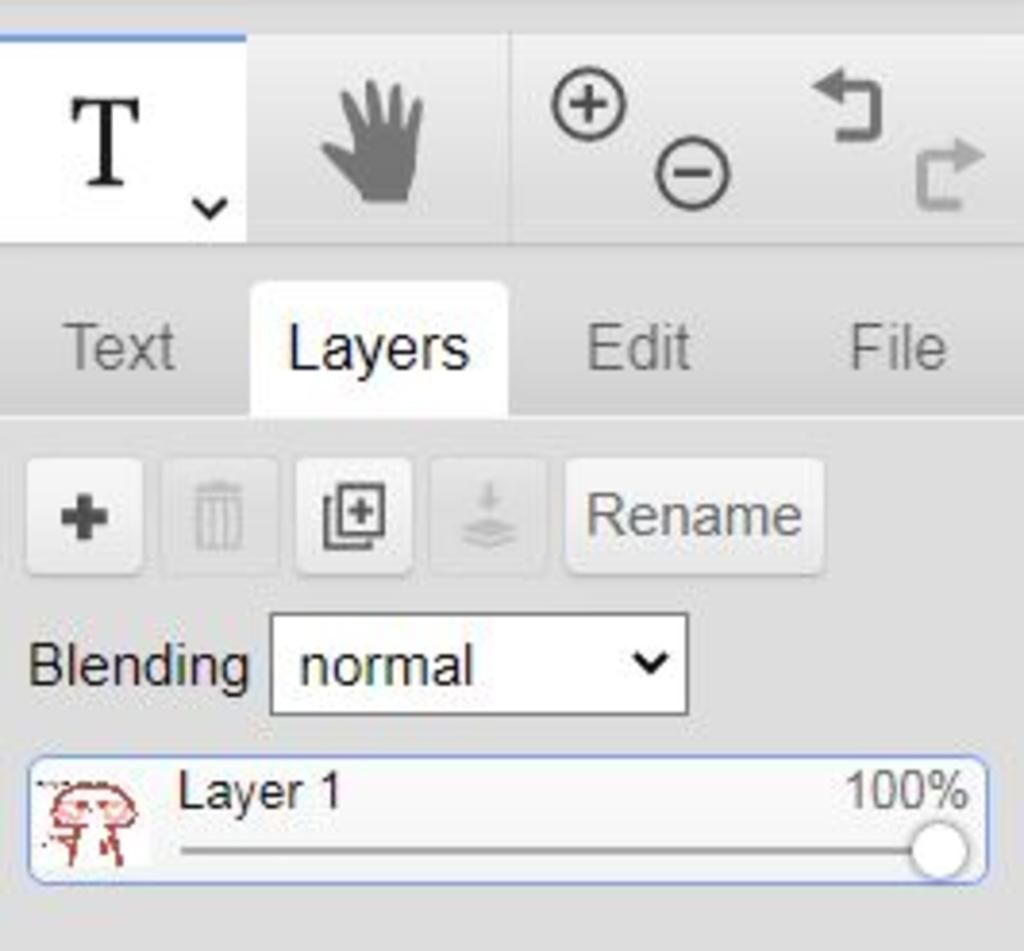Click the dropdown arrow beside normal
This screenshot has width=1024, height=951.
click(650, 663)
